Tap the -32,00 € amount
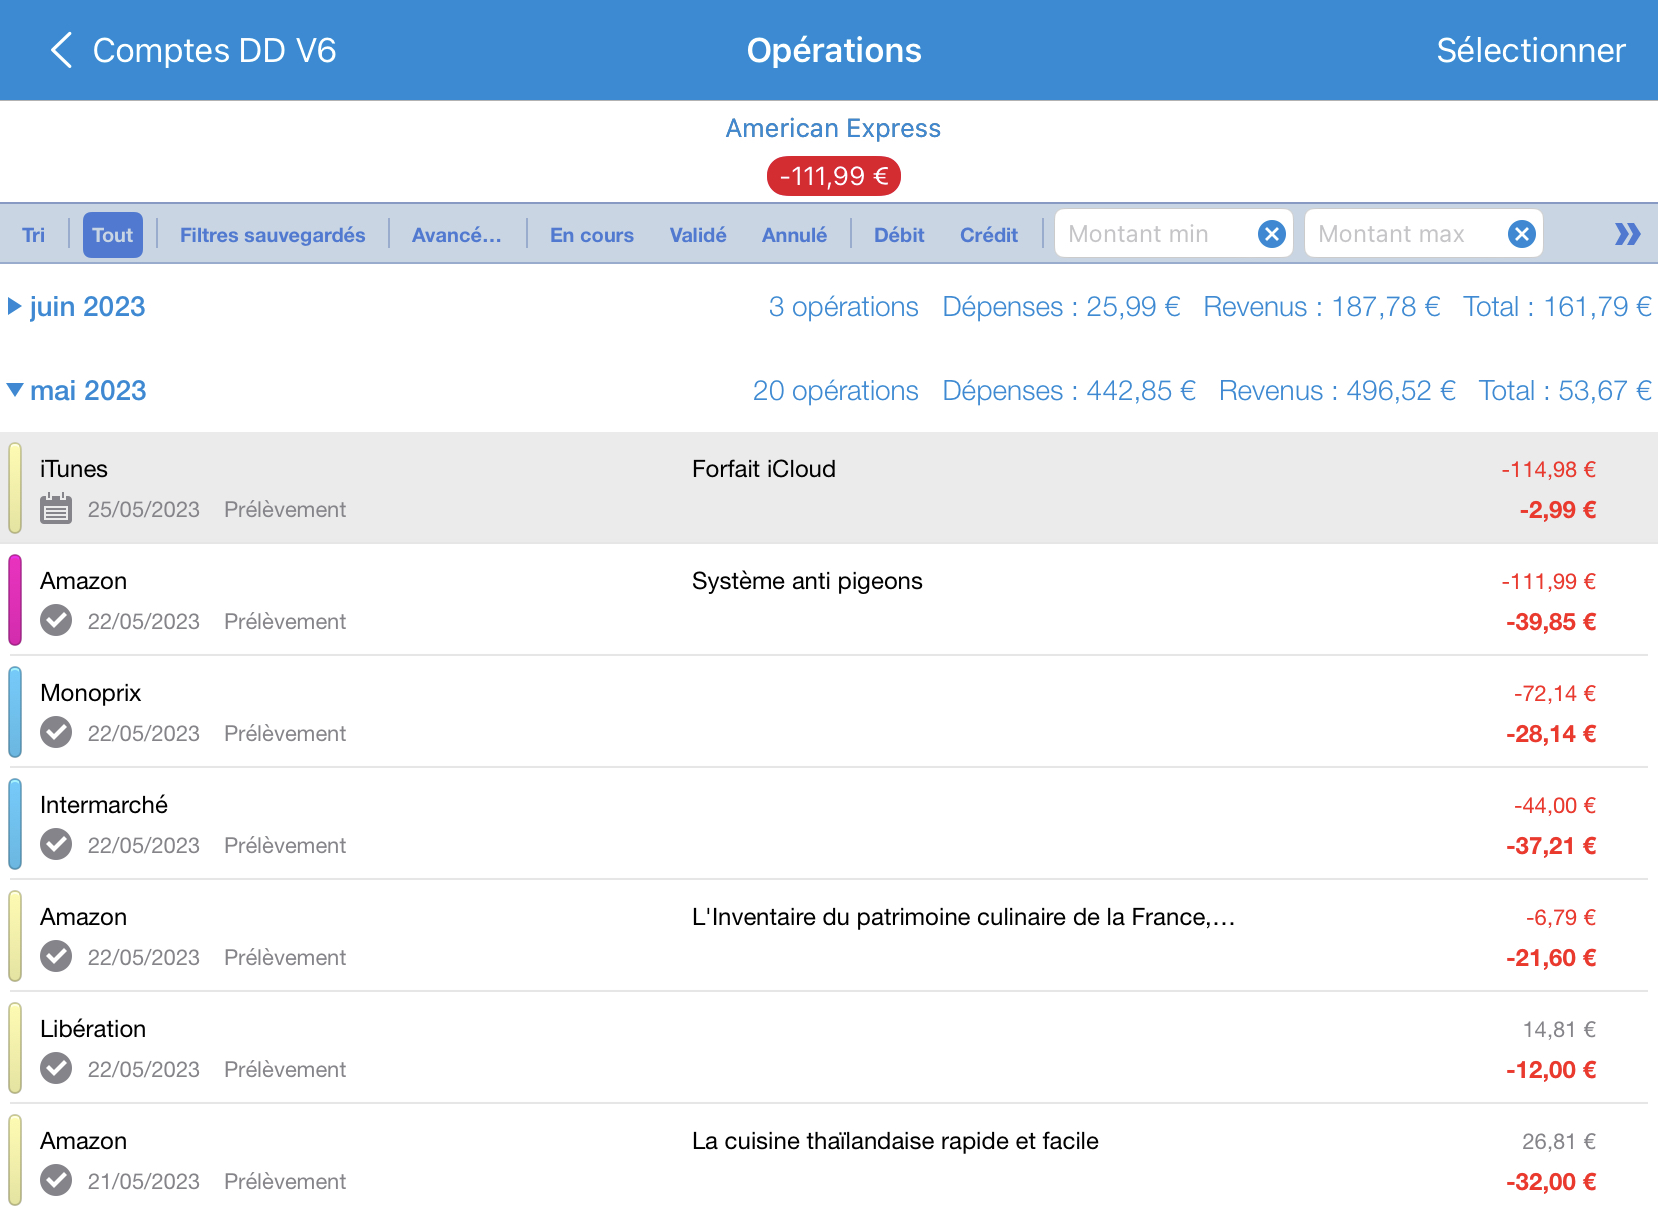This screenshot has height=1212, width=1658. [x=1551, y=1182]
